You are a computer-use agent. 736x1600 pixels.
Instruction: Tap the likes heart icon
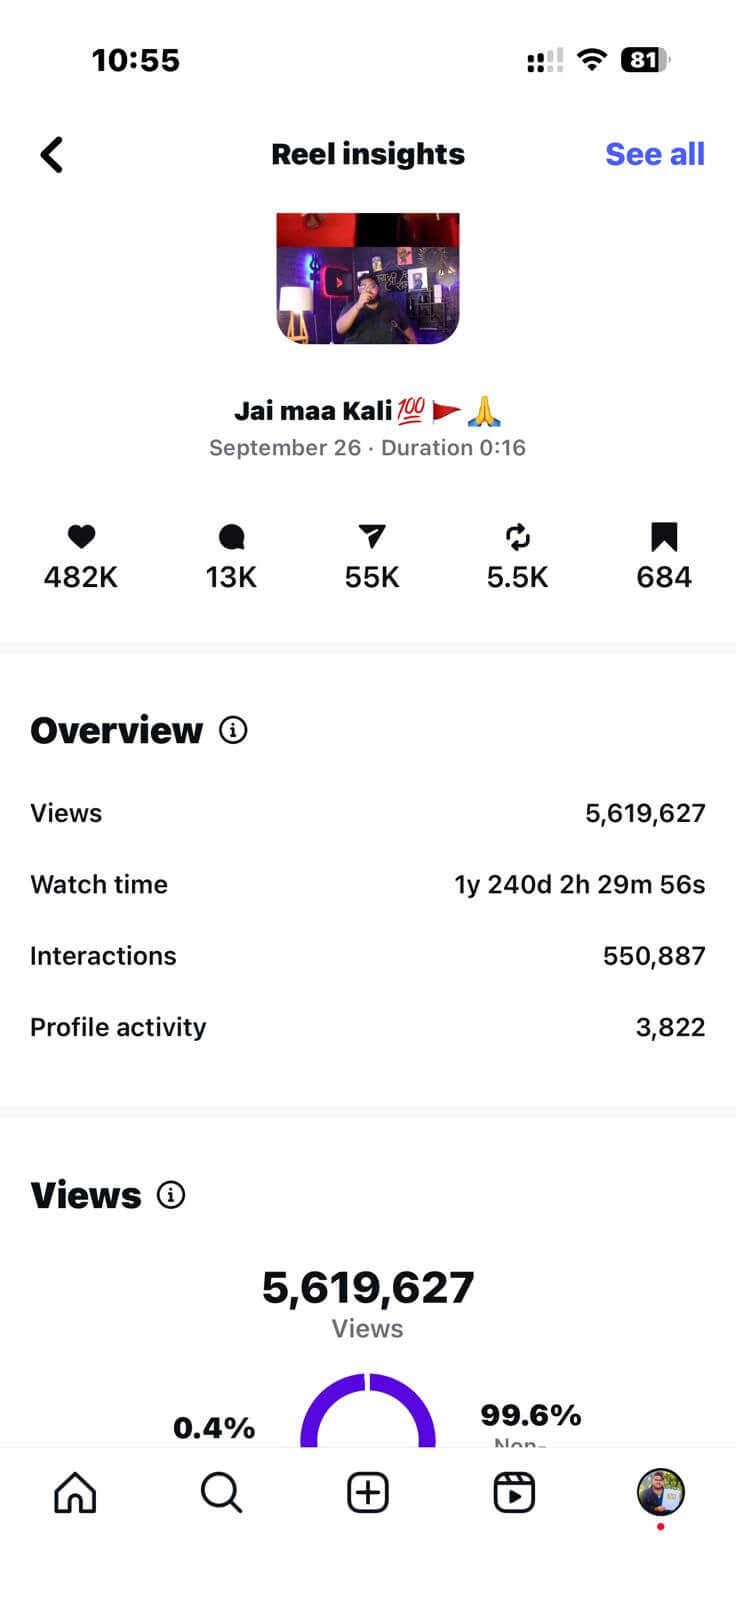click(x=81, y=537)
